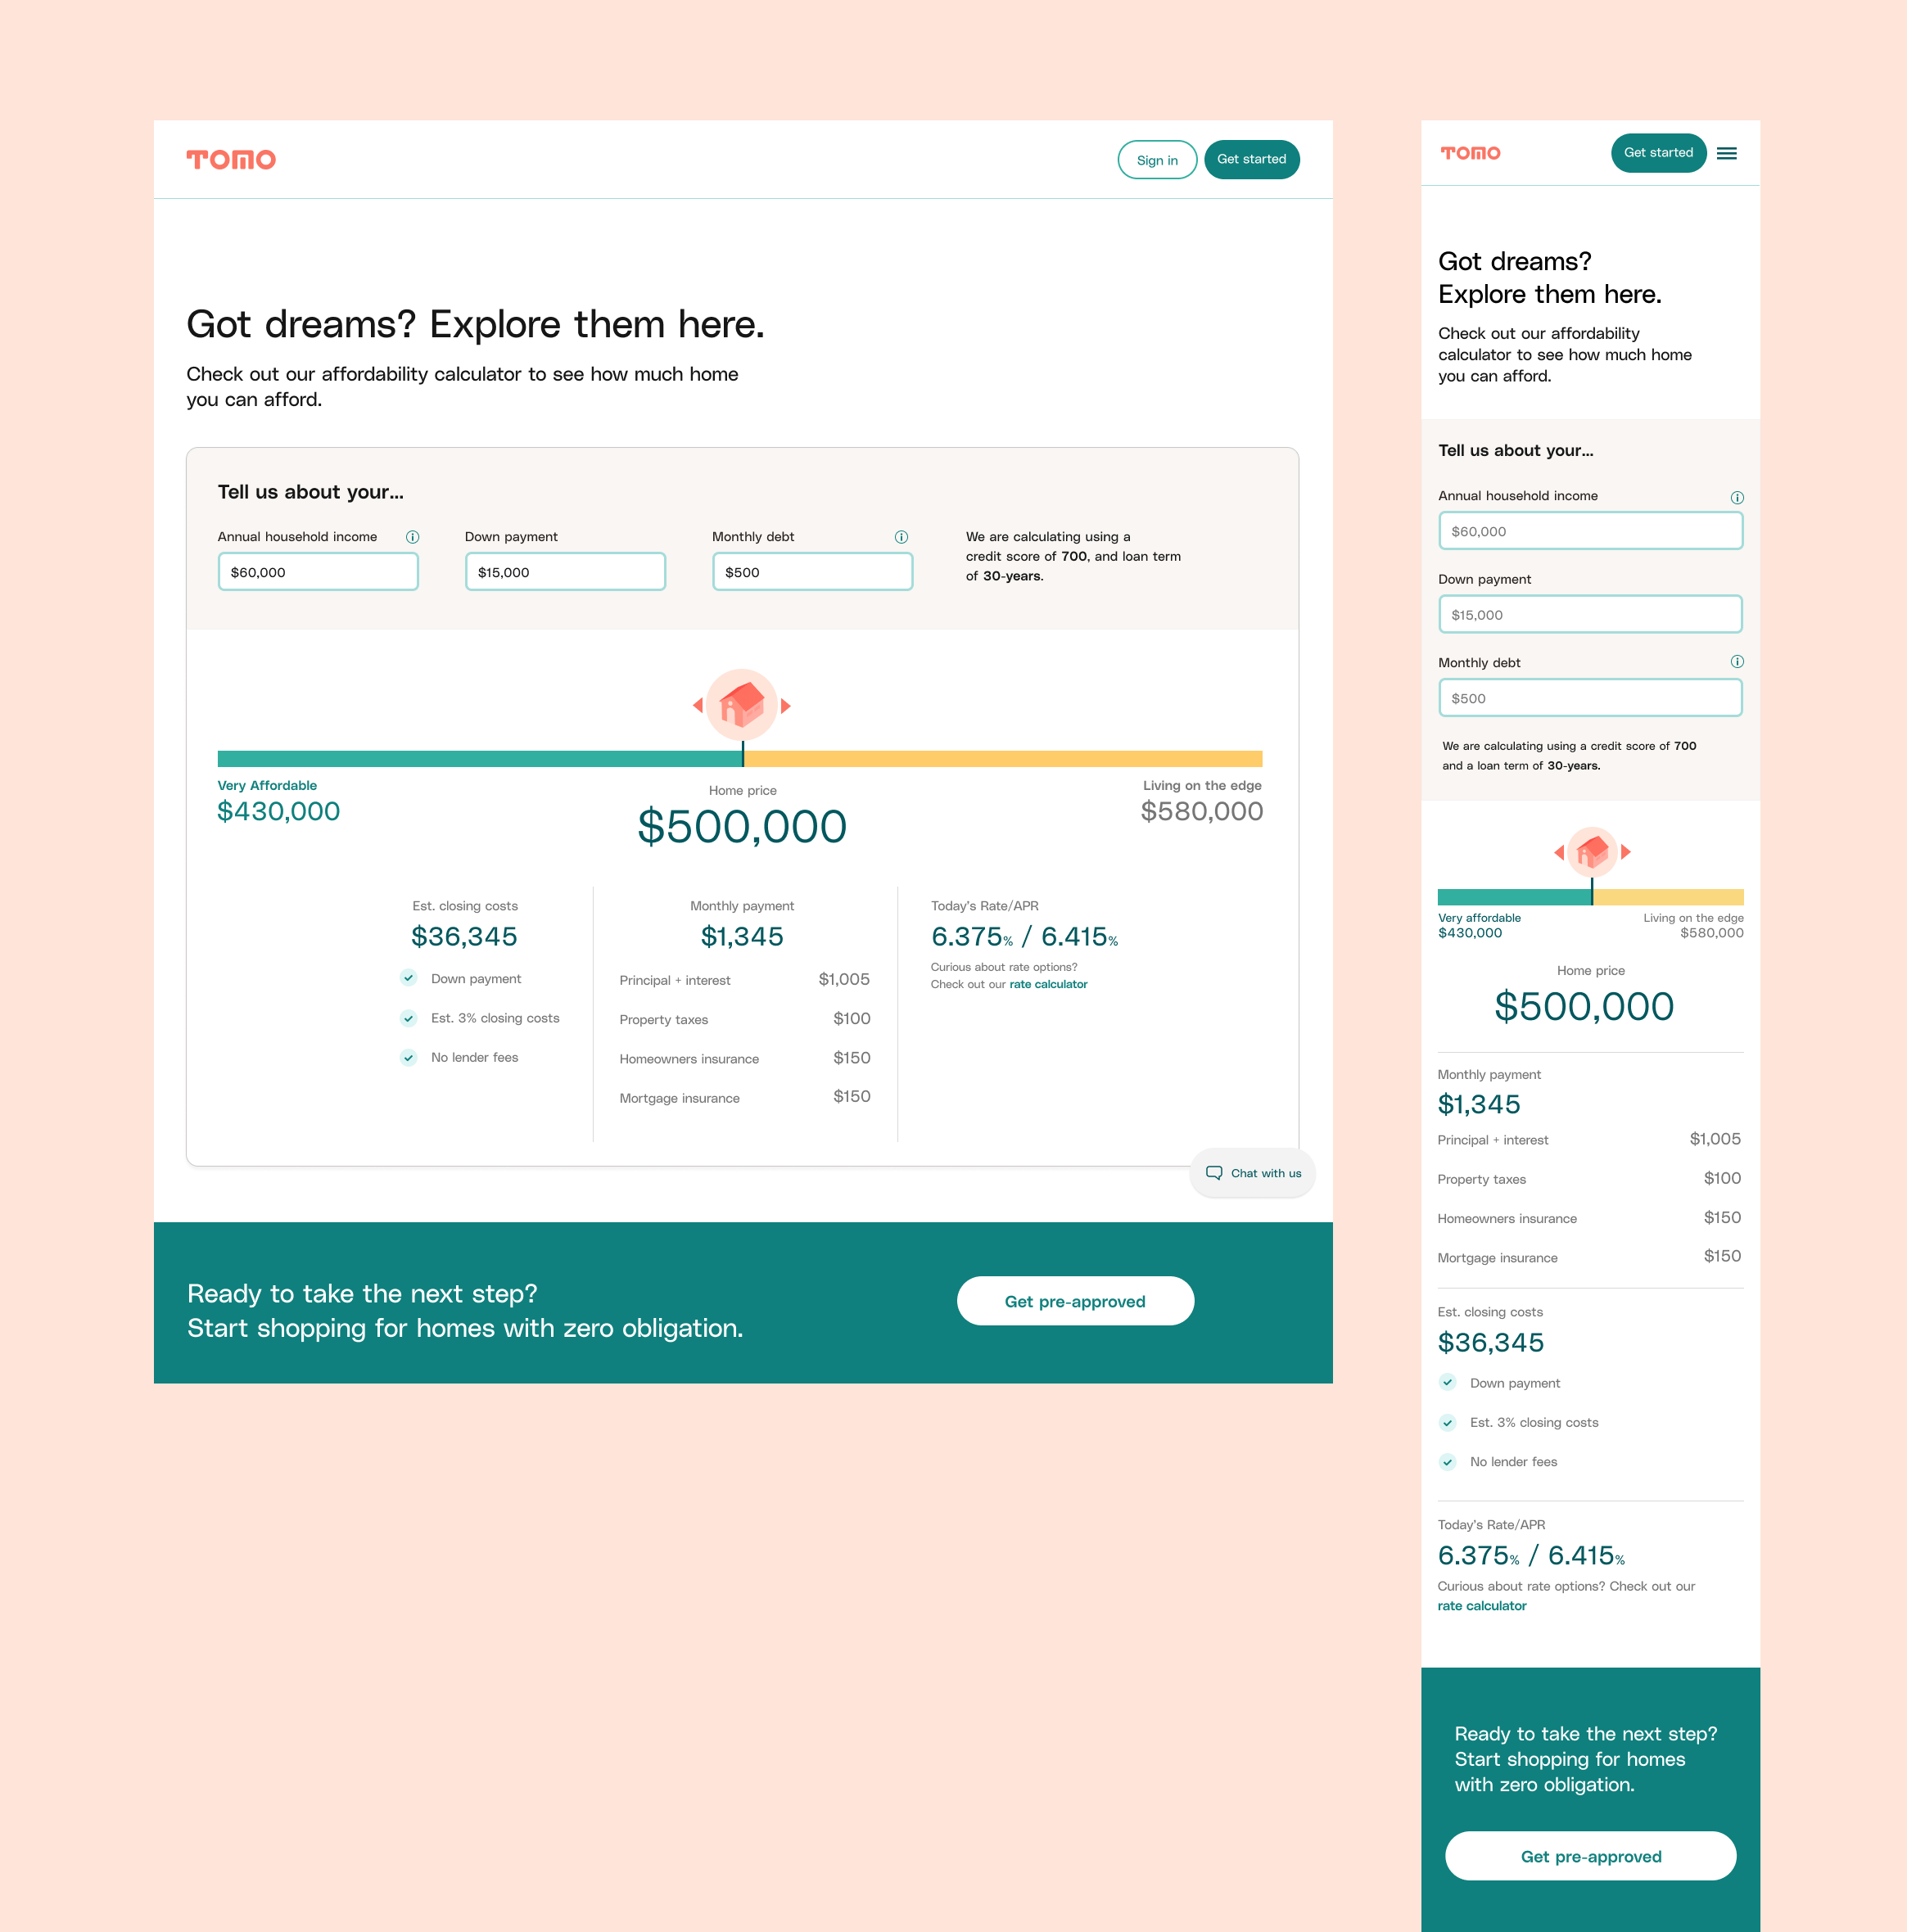This screenshot has width=1907, height=1932.
Task: Click the mobile Monthly debt input field
Action: click(x=1590, y=698)
